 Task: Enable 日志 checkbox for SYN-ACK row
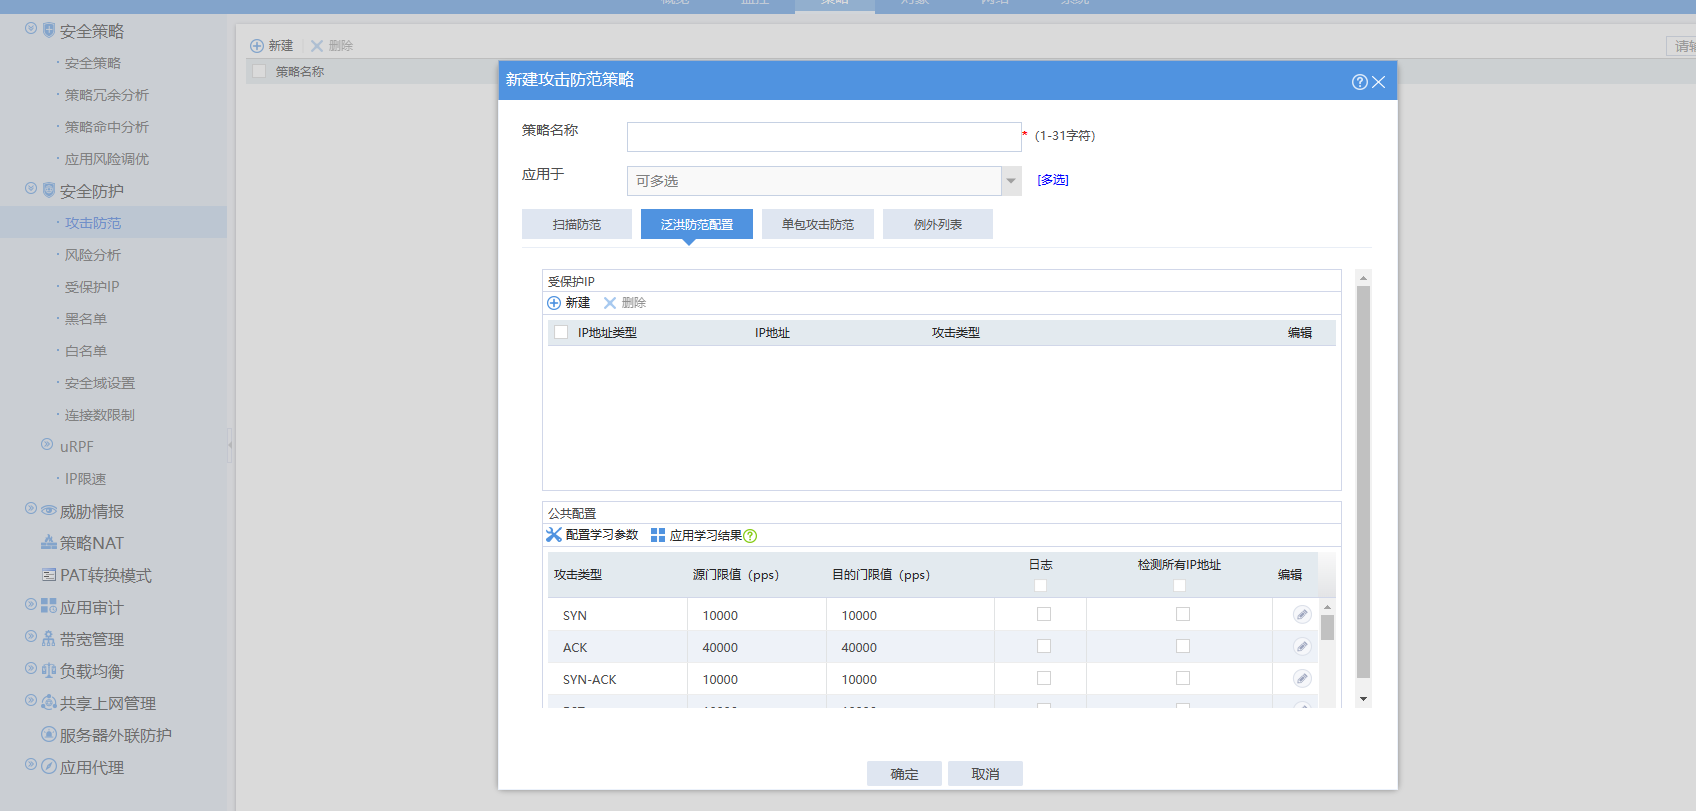[x=1044, y=678]
